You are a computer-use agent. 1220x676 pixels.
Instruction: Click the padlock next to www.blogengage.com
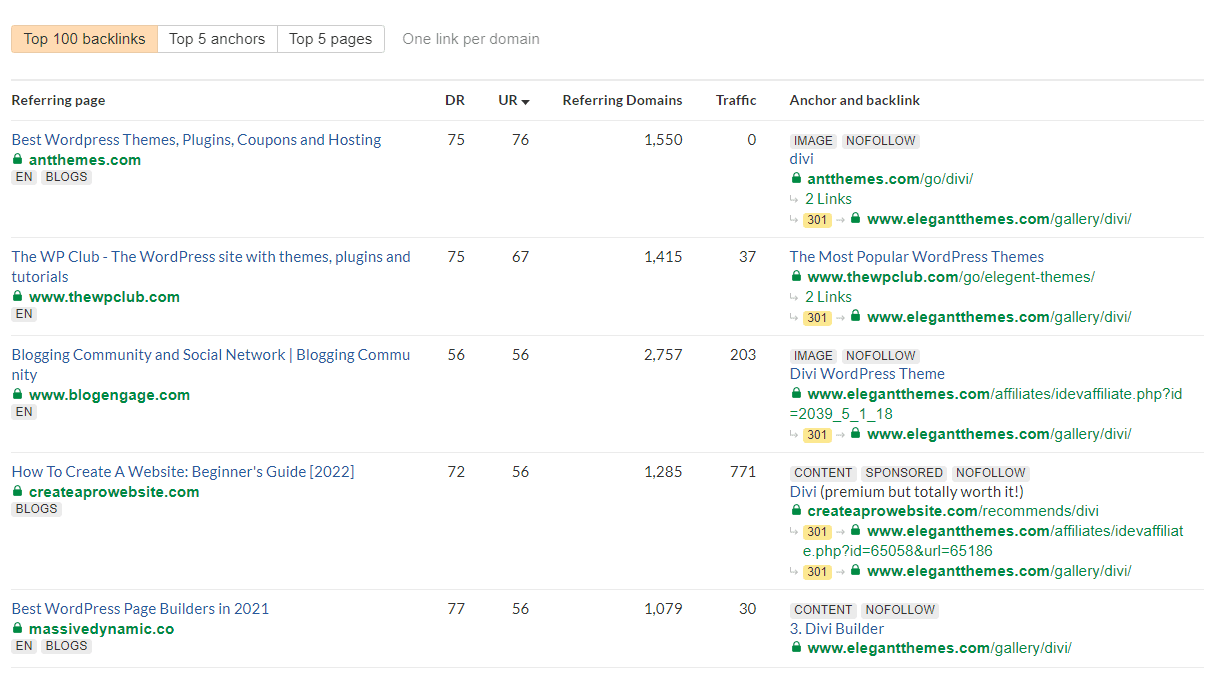[x=17, y=395]
